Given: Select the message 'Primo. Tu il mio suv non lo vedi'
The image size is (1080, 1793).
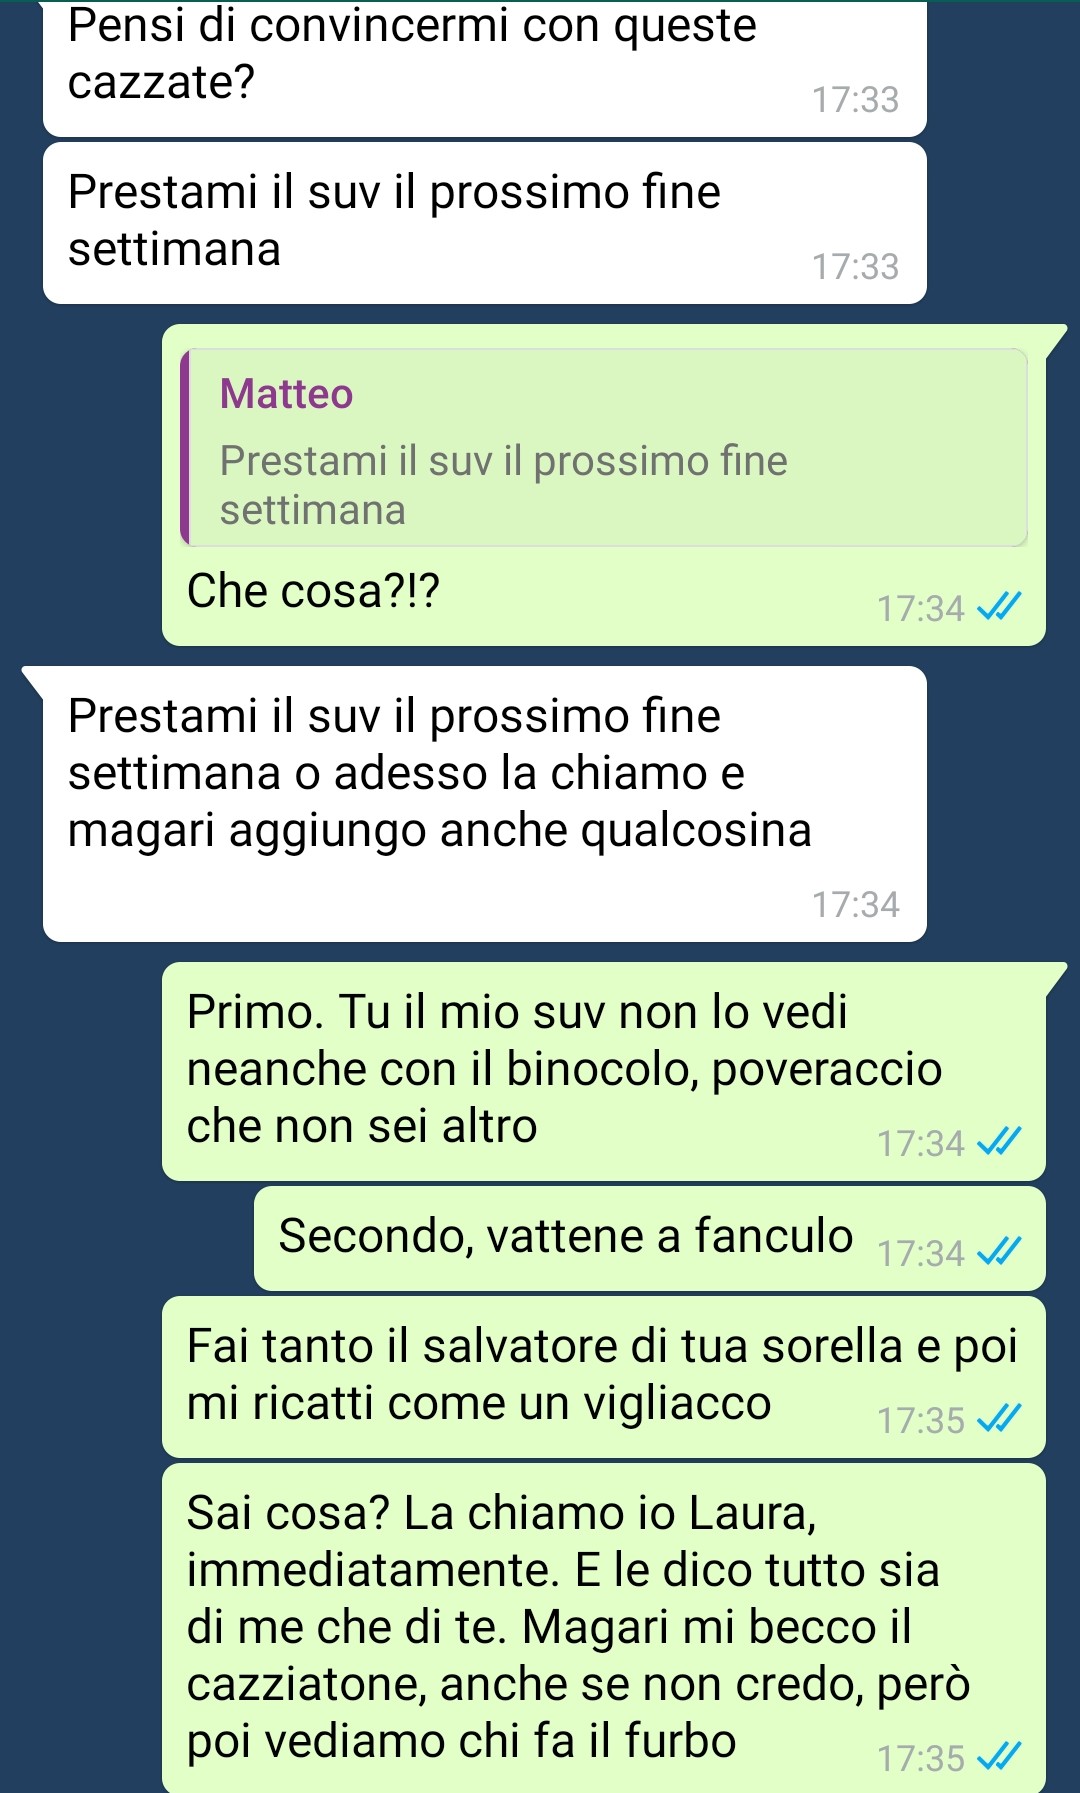Looking at the screenshot, I should 604,1071.
